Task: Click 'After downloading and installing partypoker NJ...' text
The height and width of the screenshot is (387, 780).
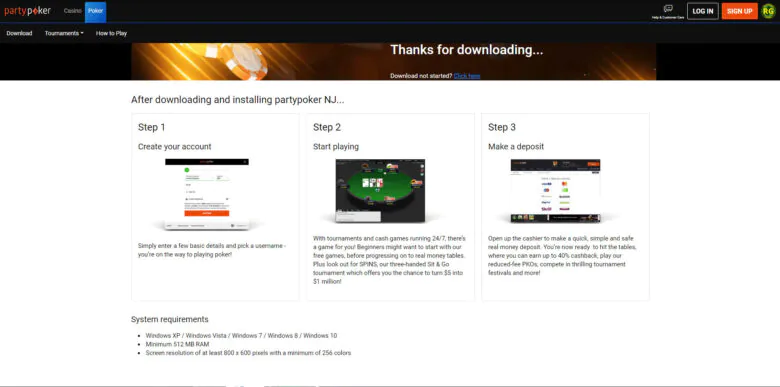Action: click(x=238, y=100)
